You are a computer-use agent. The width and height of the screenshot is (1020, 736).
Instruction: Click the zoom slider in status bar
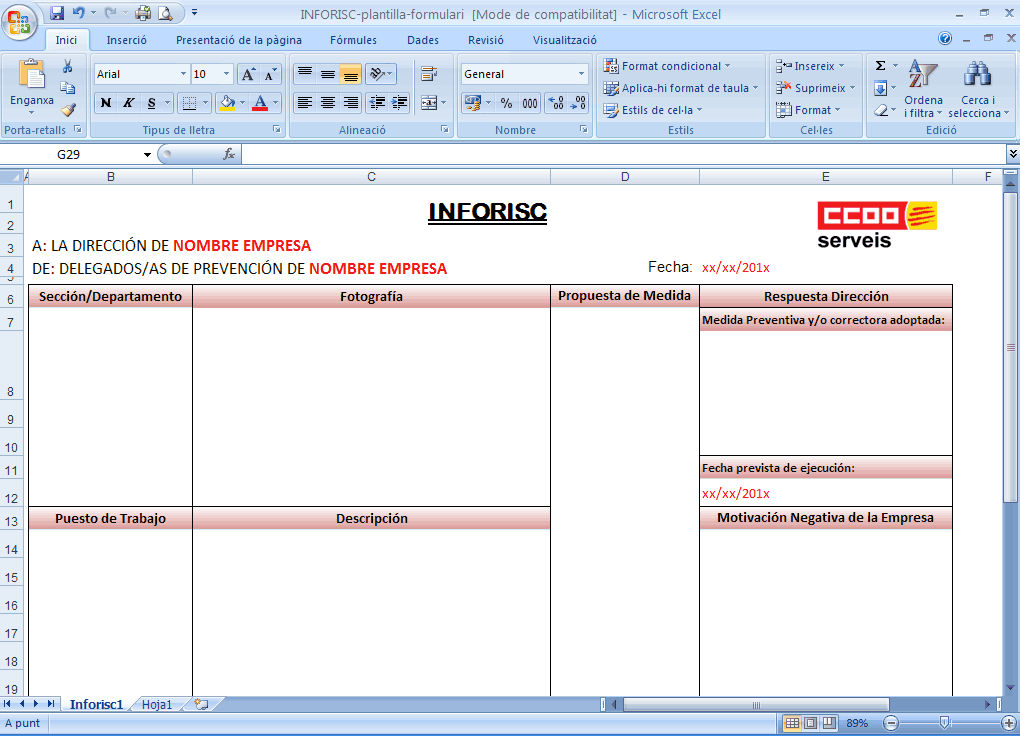[944, 722]
